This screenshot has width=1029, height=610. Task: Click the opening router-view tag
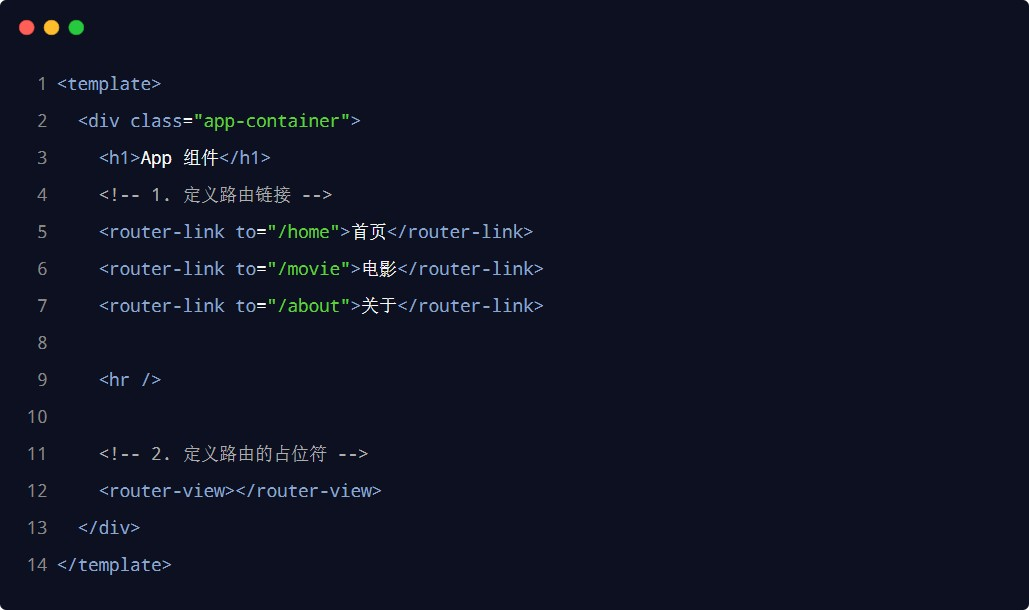tap(167, 491)
